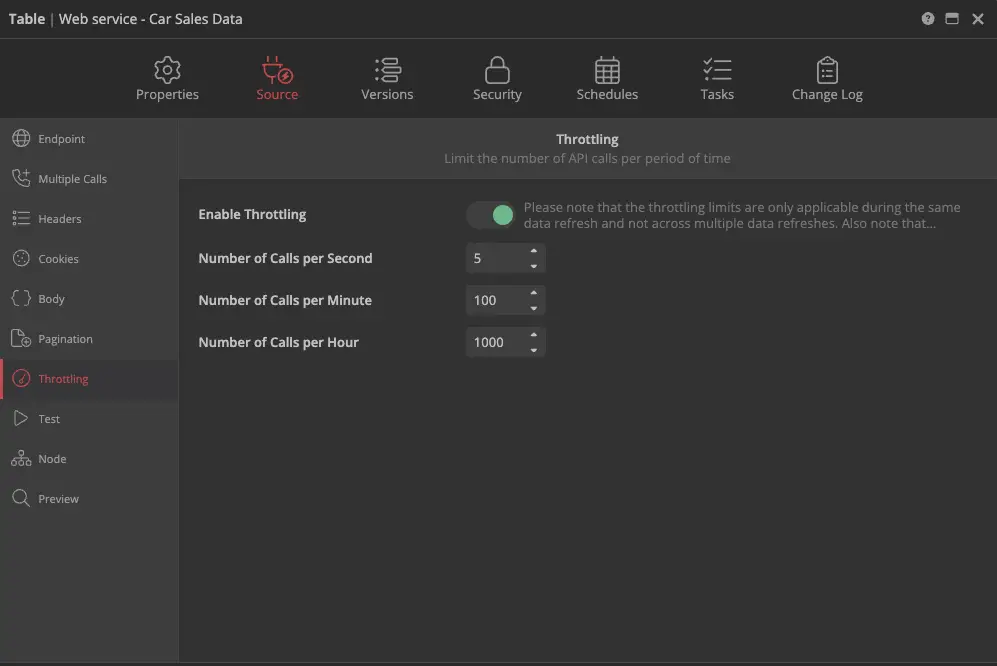
Task: Click the Tasks checklist icon
Action: [x=717, y=70]
